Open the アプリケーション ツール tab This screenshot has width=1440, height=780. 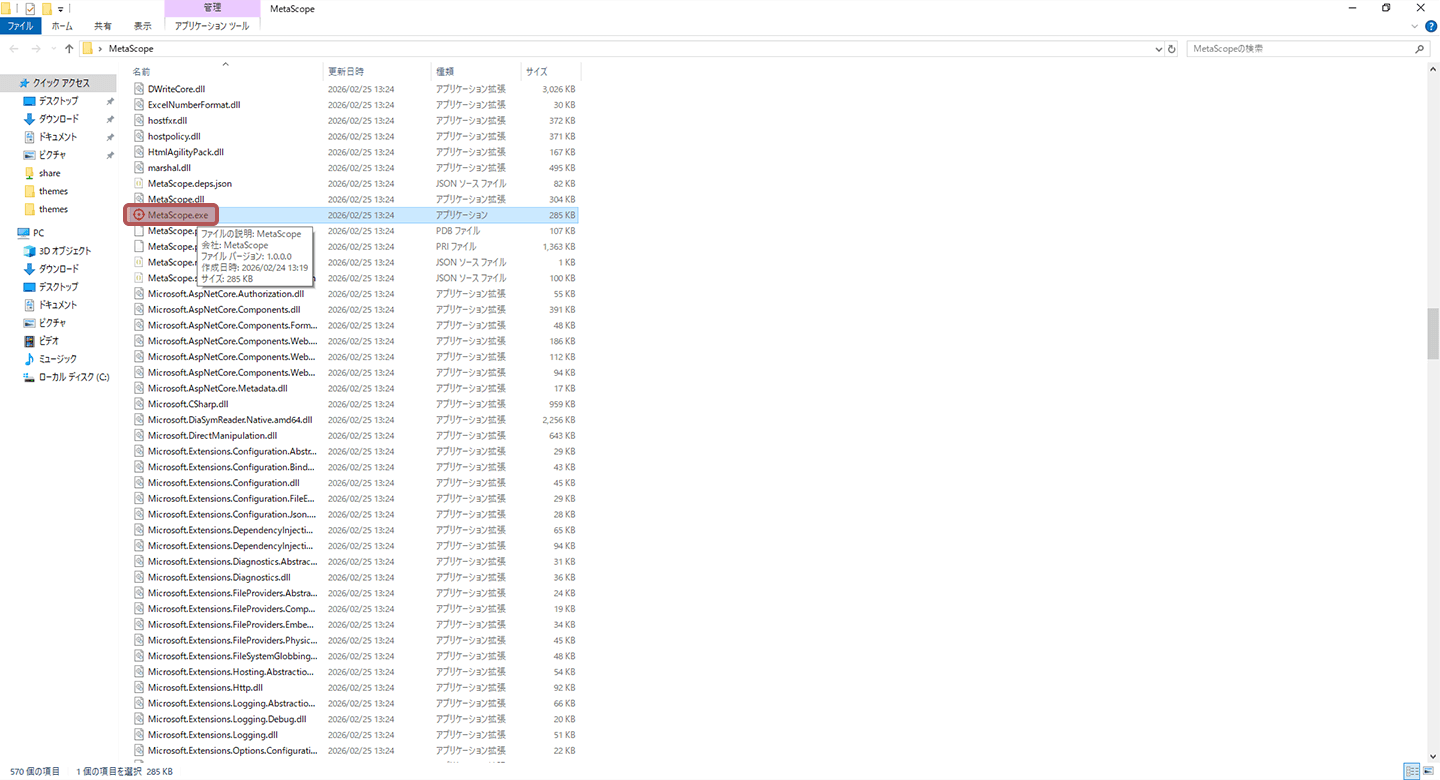(211, 26)
